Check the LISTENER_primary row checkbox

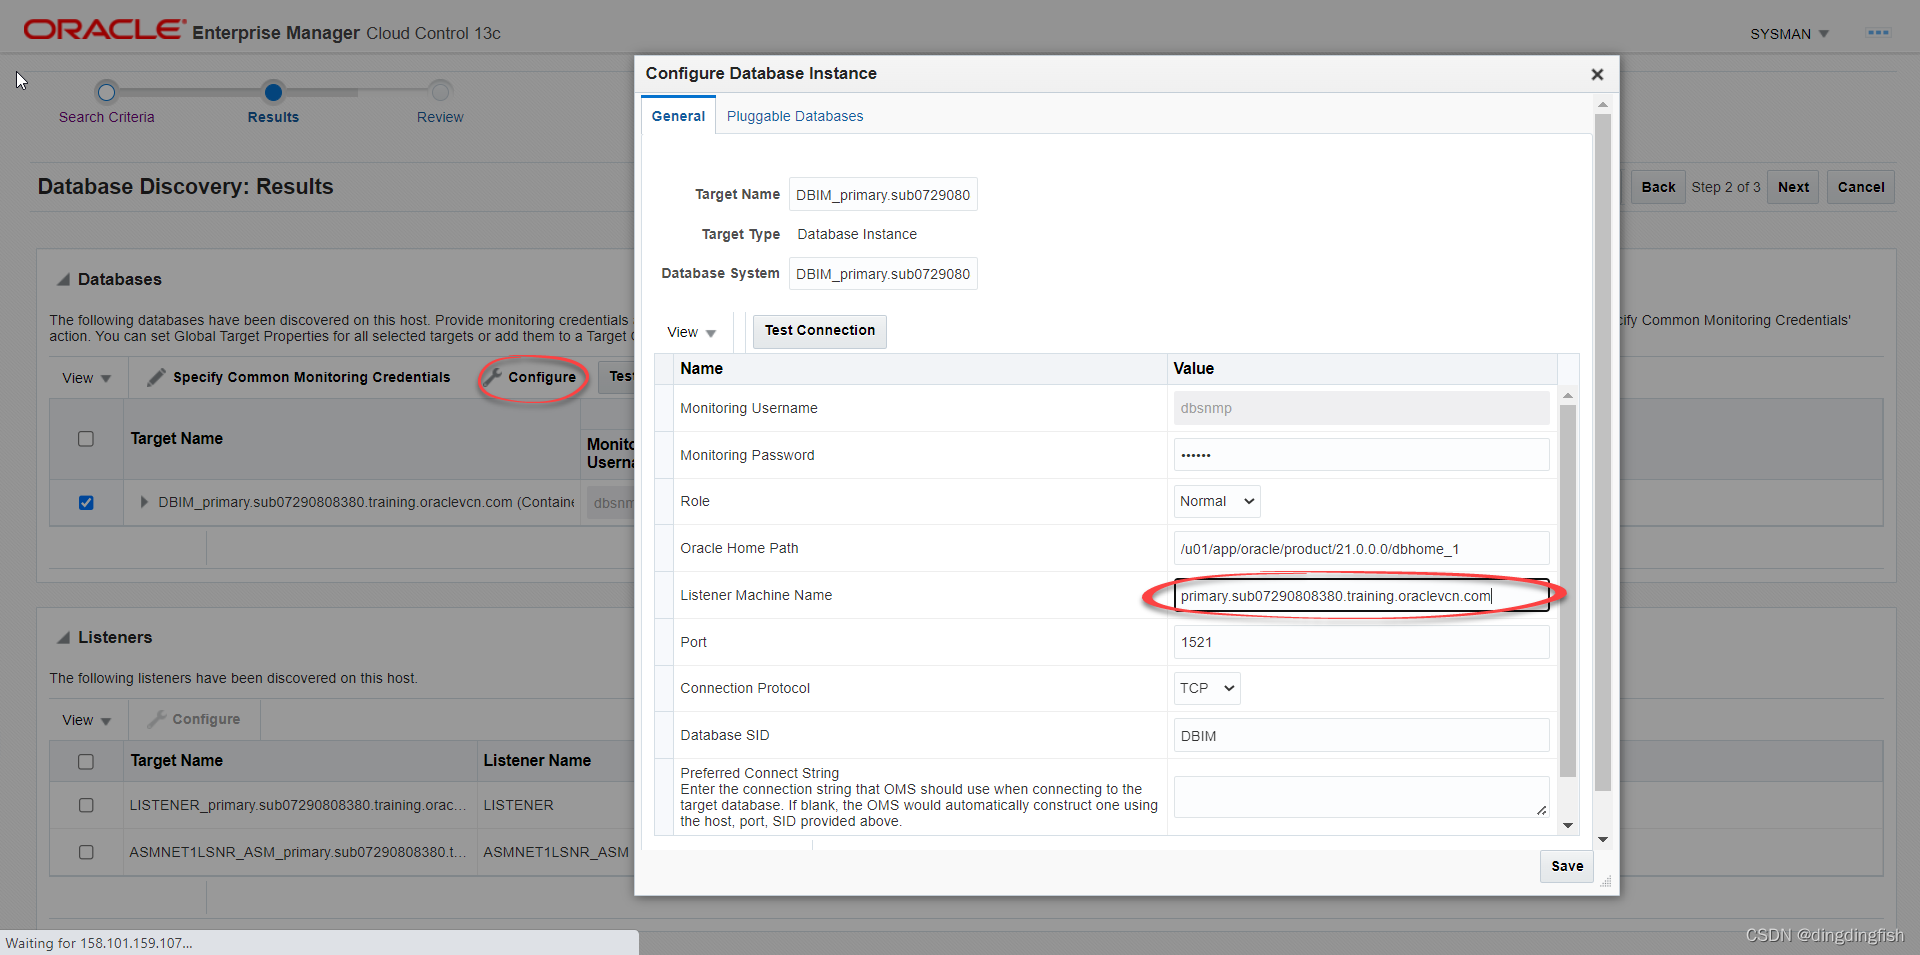pyautogui.click(x=86, y=805)
